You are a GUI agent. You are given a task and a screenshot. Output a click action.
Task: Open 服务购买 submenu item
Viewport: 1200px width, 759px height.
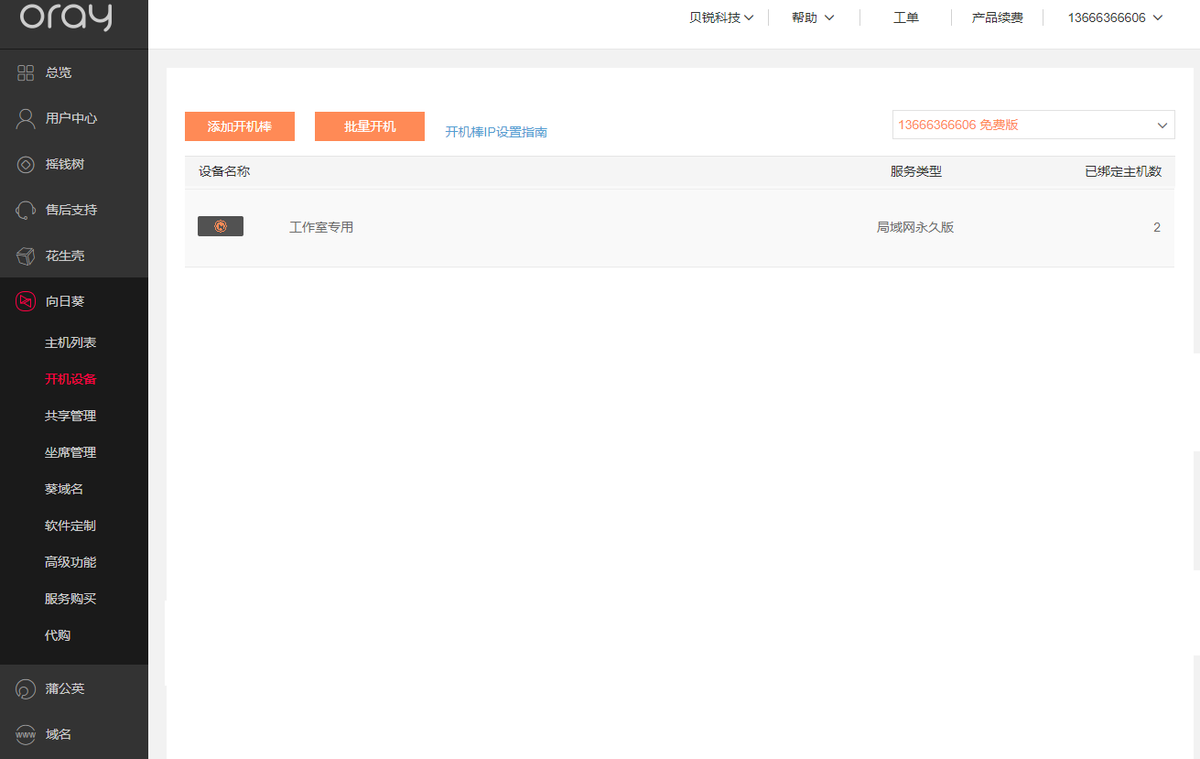71,599
